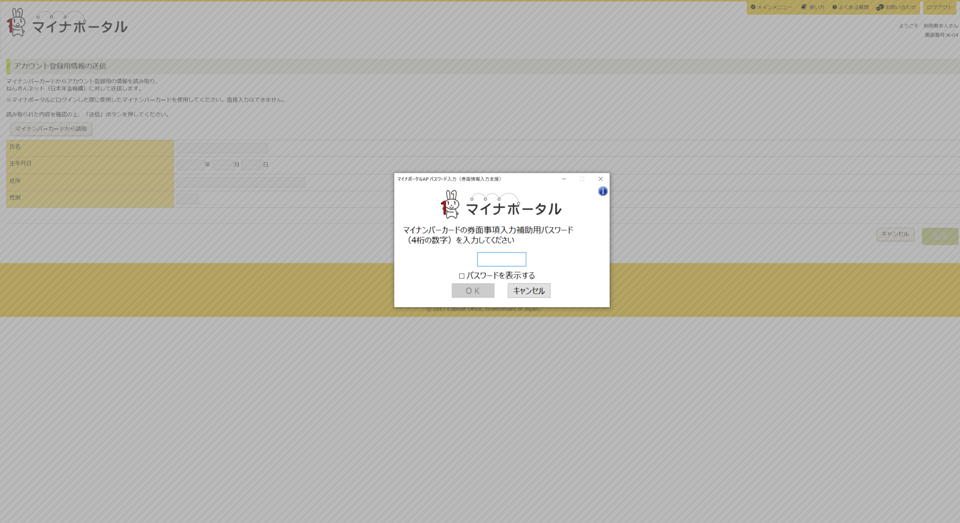This screenshot has width=960, height=523.
Task: Click the green submit button beside page キャンセル
Action: [940, 236]
